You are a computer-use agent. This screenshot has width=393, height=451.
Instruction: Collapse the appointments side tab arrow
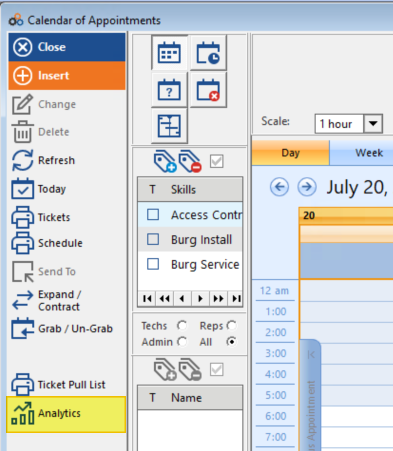click(311, 354)
